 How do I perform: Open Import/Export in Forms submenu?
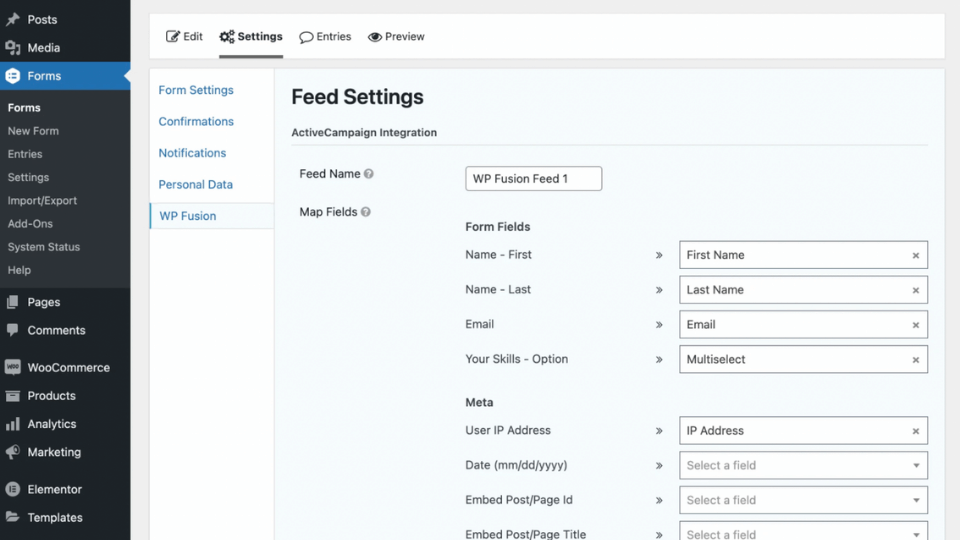coord(42,201)
